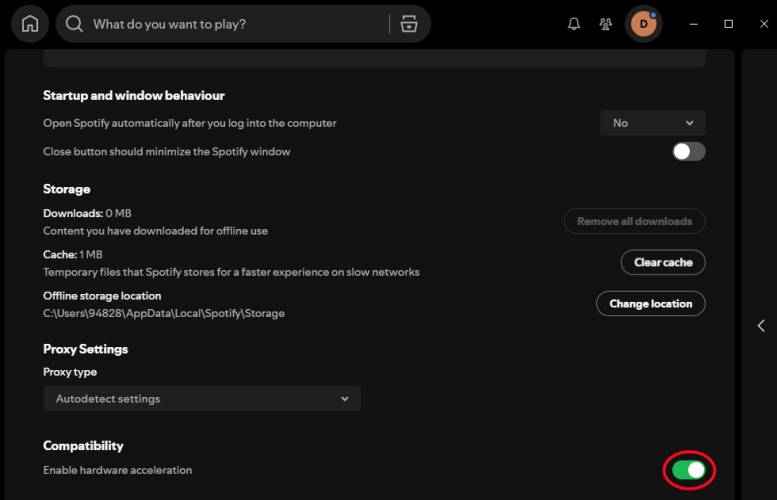Click 'Cache: 1 MB' text
Image resolution: width=777 pixels, height=500 pixels.
tap(73, 254)
